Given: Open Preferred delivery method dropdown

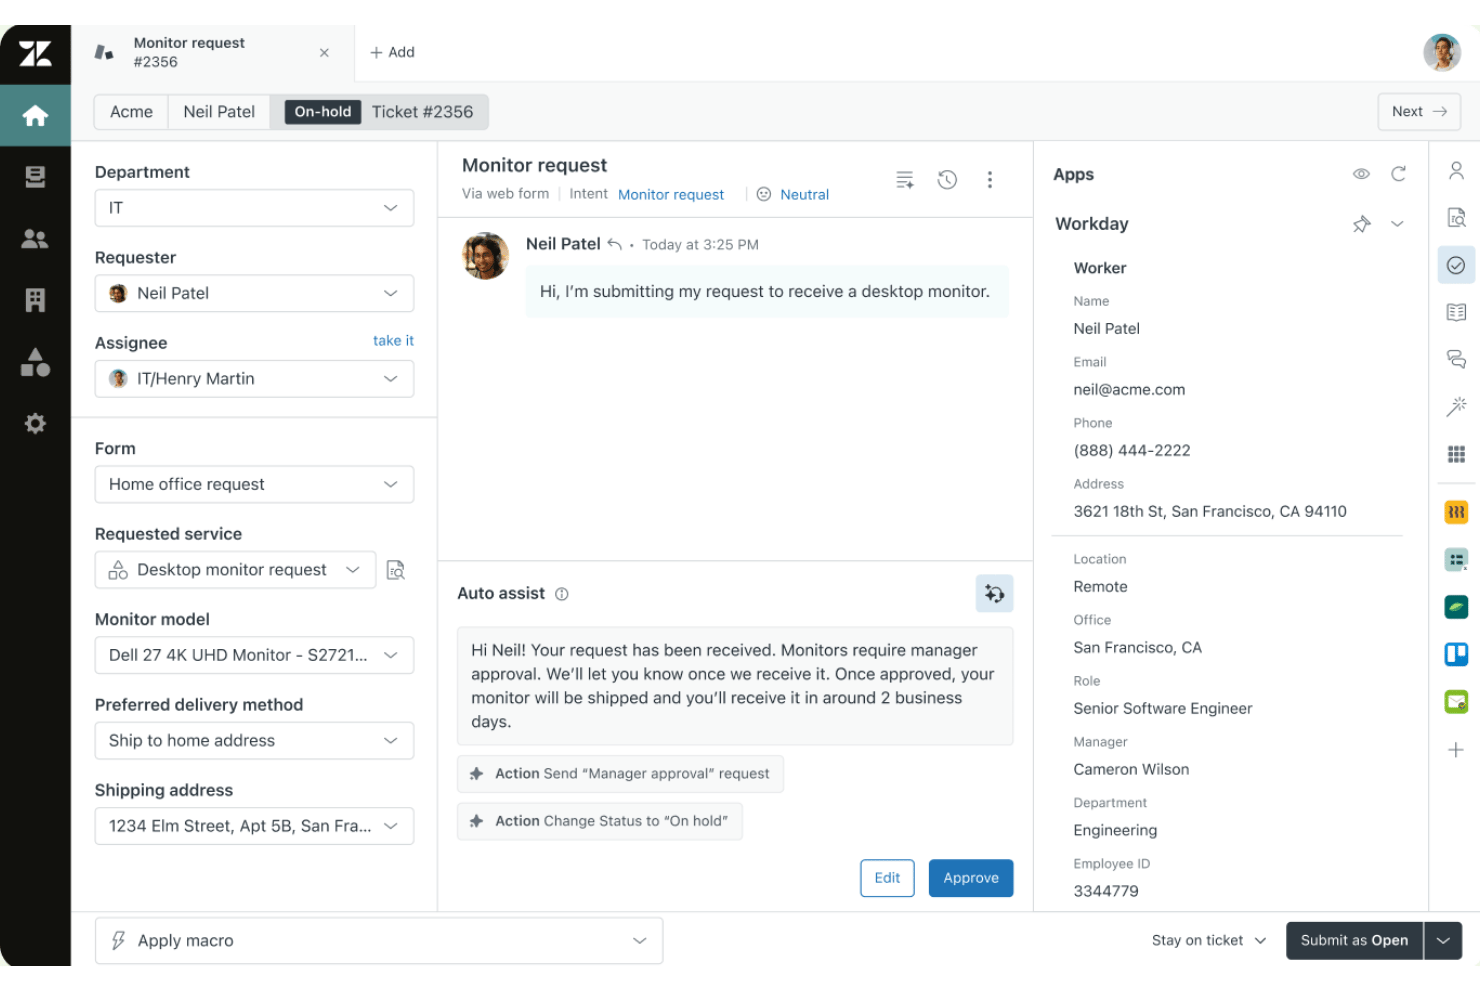Looking at the screenshot, I should click(254, 741).
